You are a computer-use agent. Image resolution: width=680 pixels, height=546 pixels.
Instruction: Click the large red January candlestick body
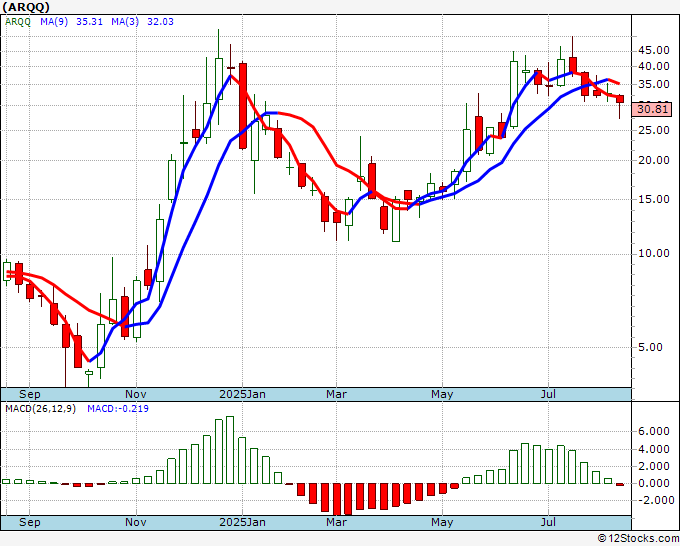coord(243,106)
